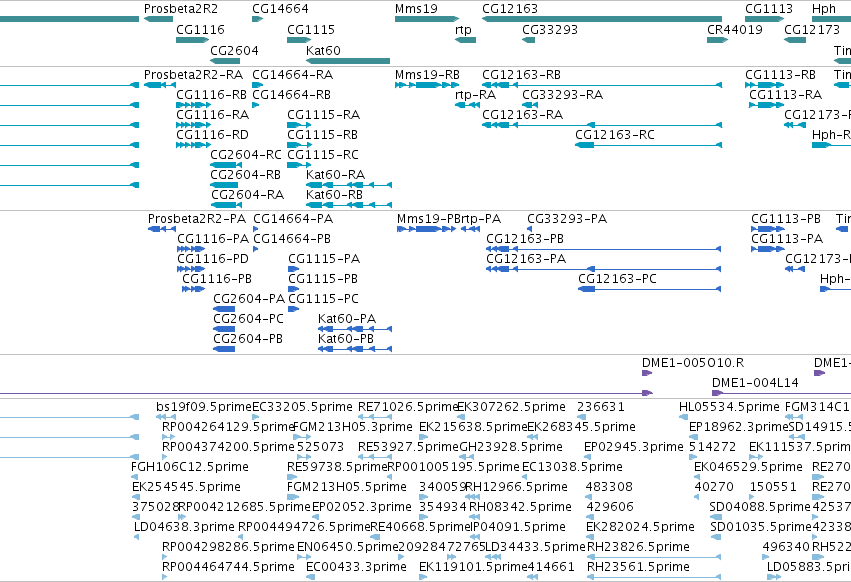Click protein CG14664-PA label
This screenshot has height=582, width=851.
tap(293, 219)
